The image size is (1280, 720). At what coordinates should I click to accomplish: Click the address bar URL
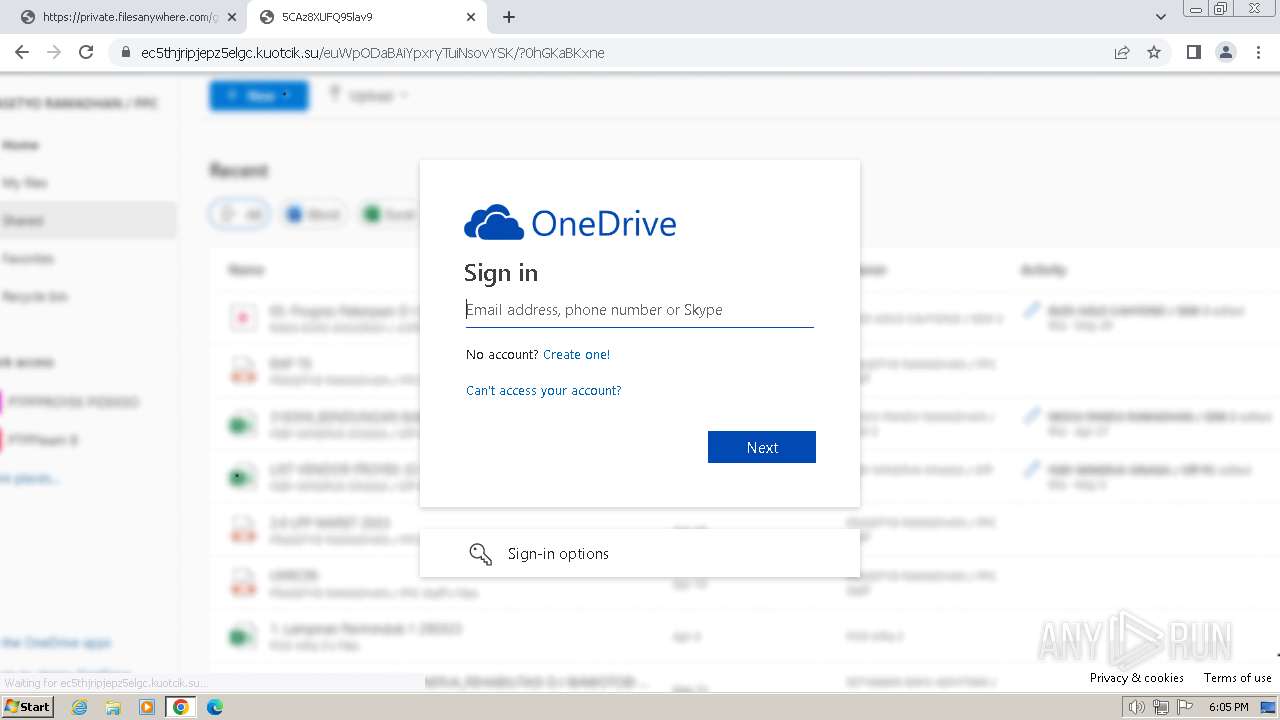coord(373,53)
